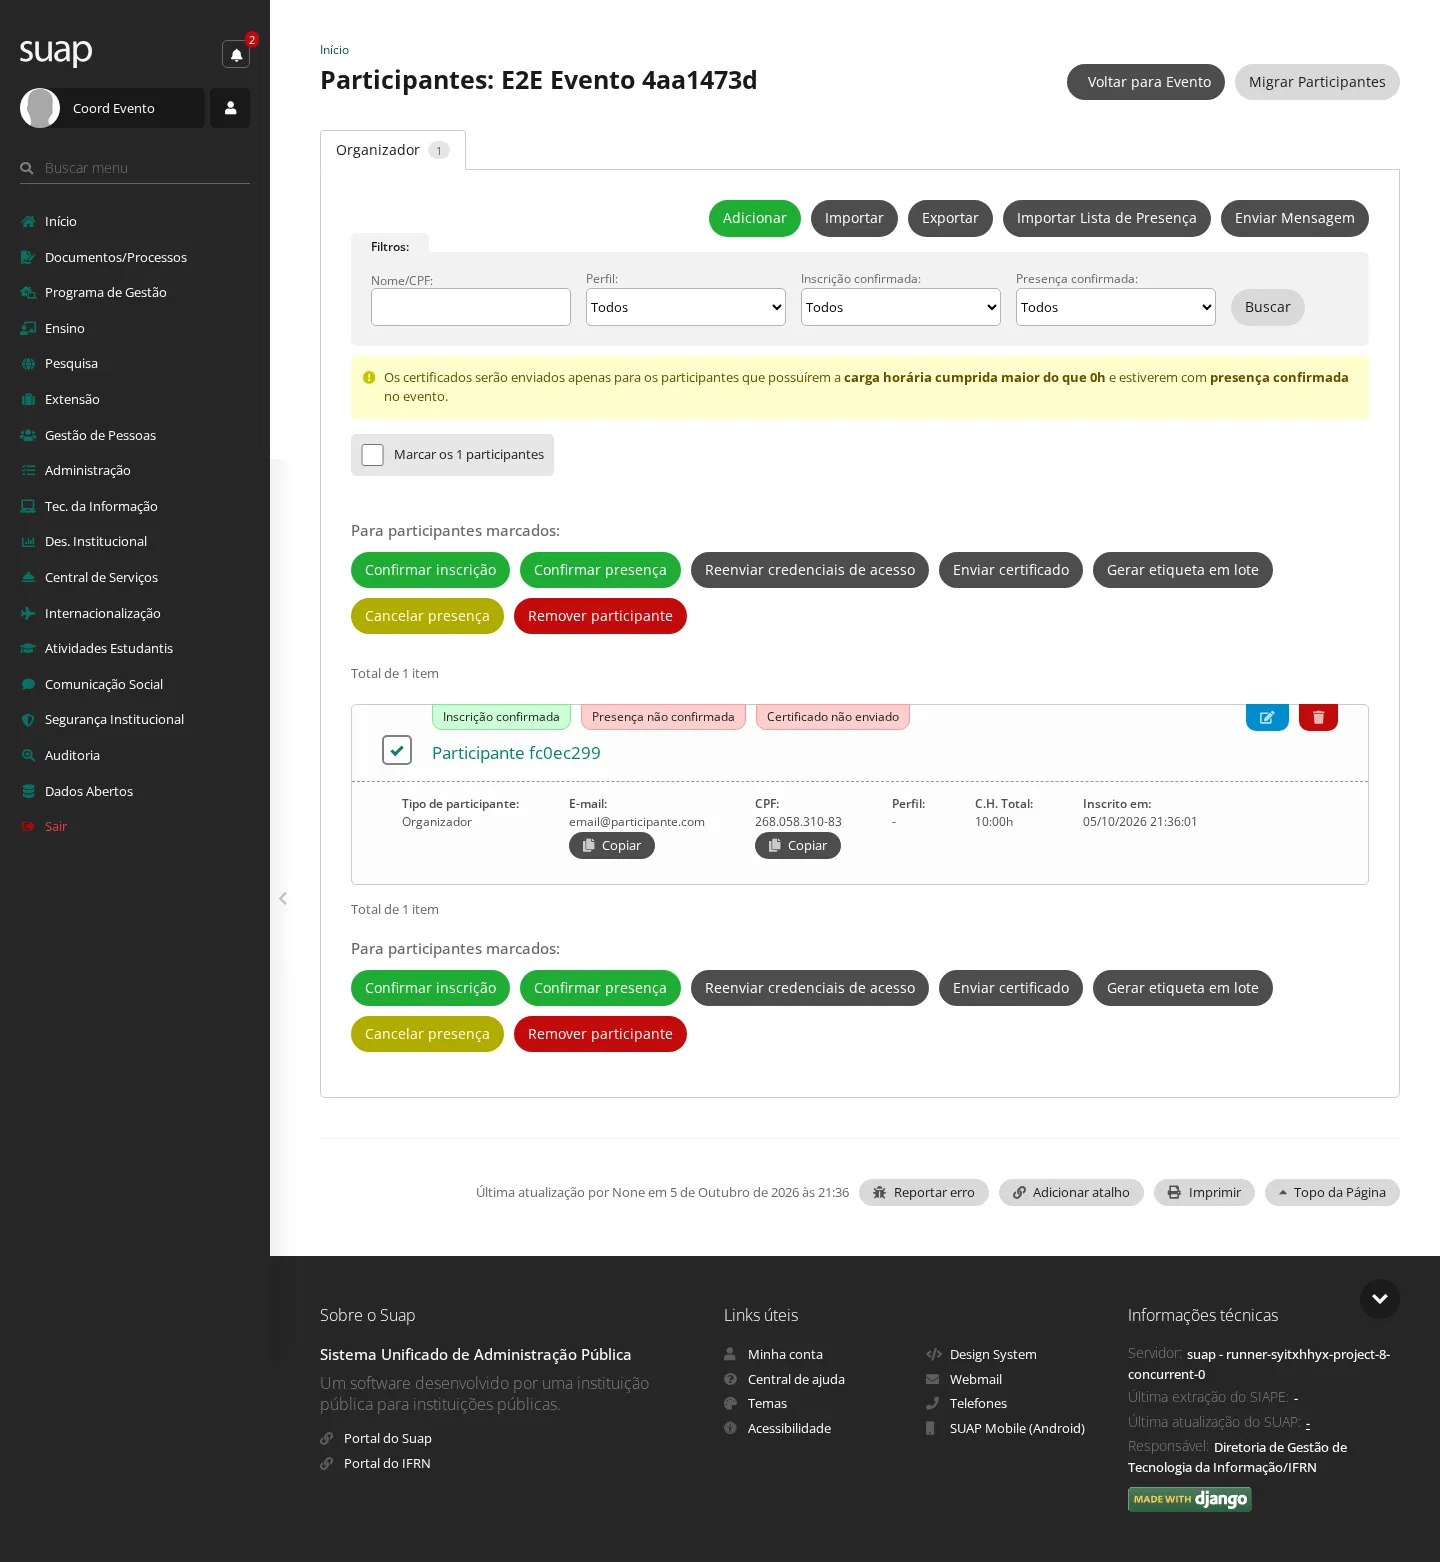Click Sair to log out
1440x1562 pixels.
56,826
